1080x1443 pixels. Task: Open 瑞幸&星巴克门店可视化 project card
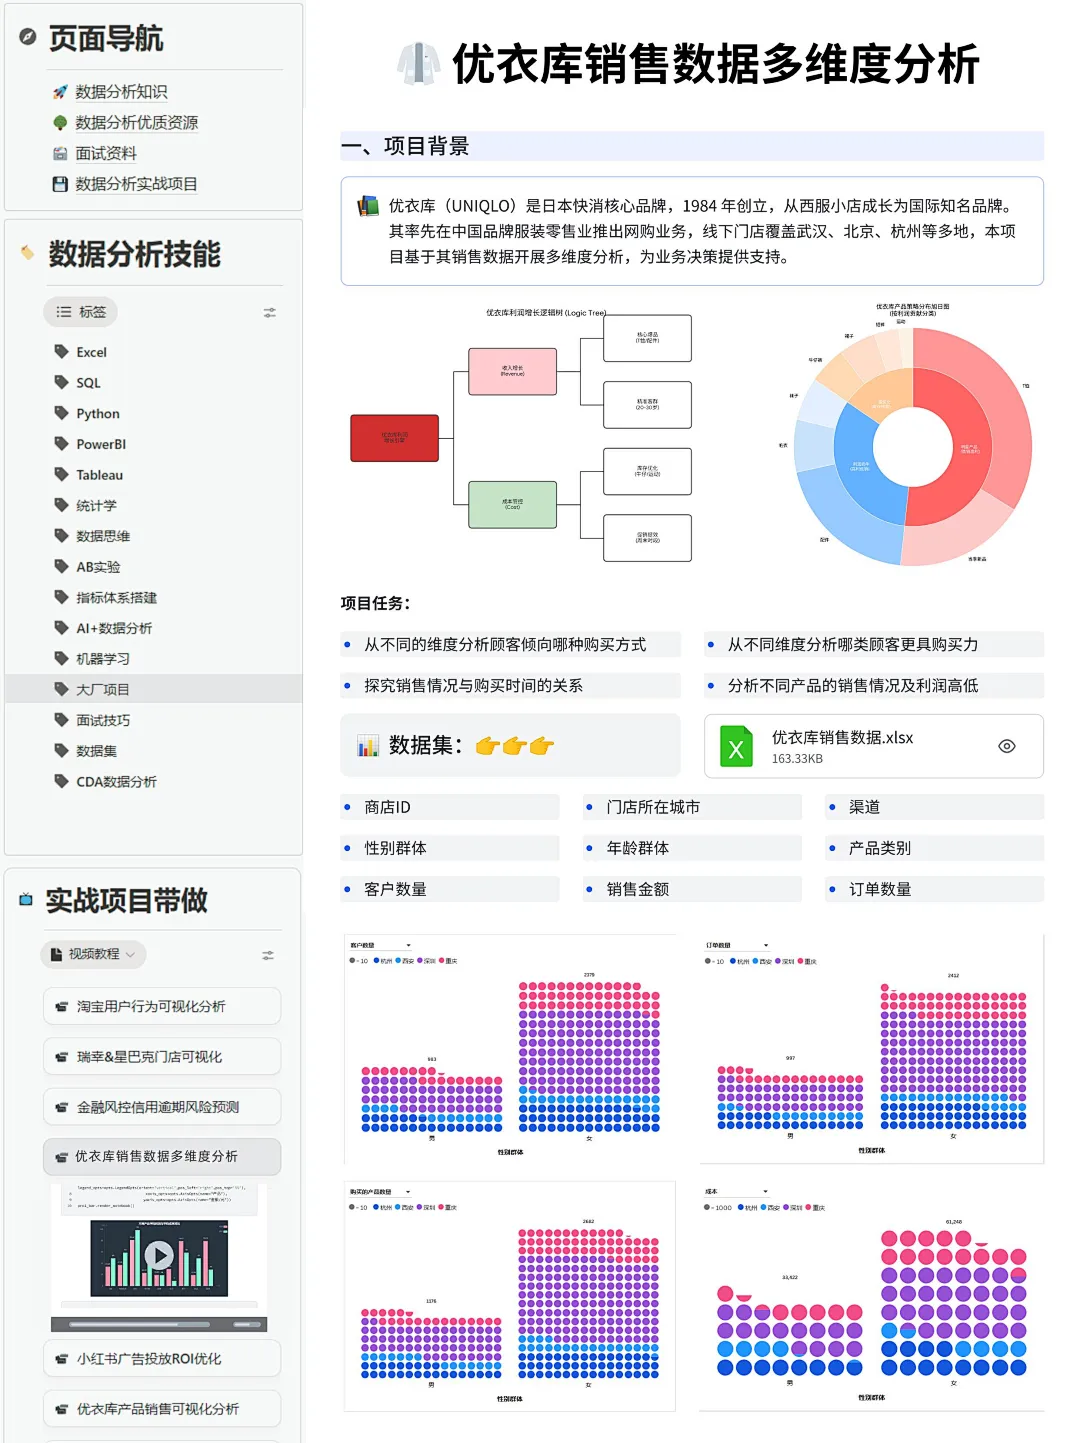162,1057
